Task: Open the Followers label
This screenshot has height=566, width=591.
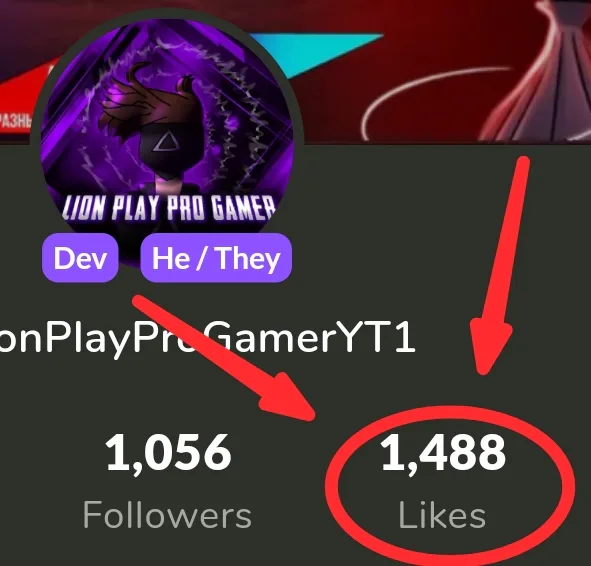Action: 167,515
